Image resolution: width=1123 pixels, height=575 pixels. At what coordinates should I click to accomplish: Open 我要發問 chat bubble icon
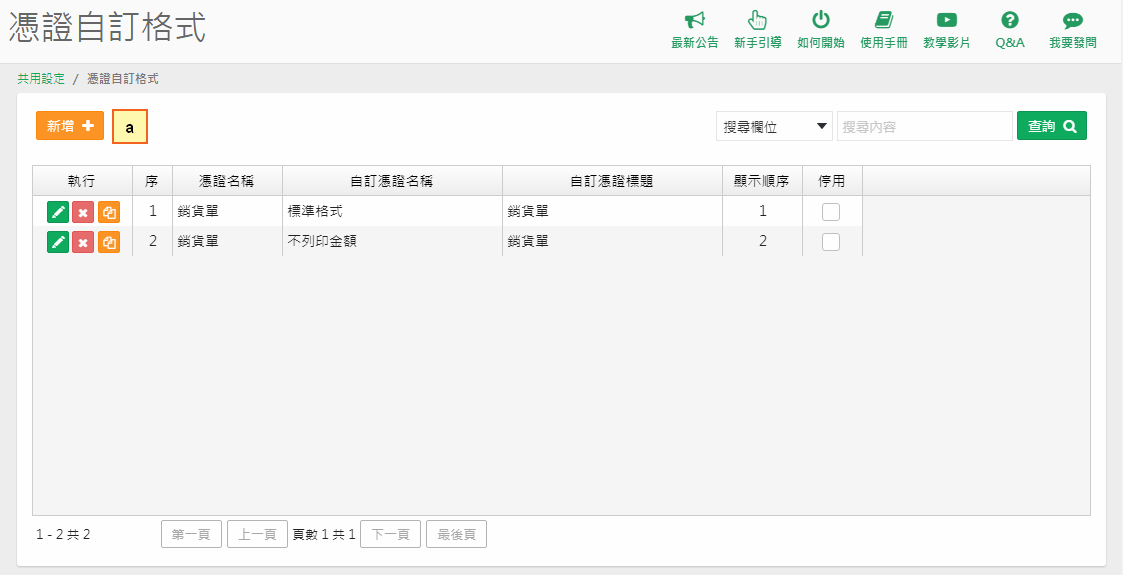point(1072,20)
